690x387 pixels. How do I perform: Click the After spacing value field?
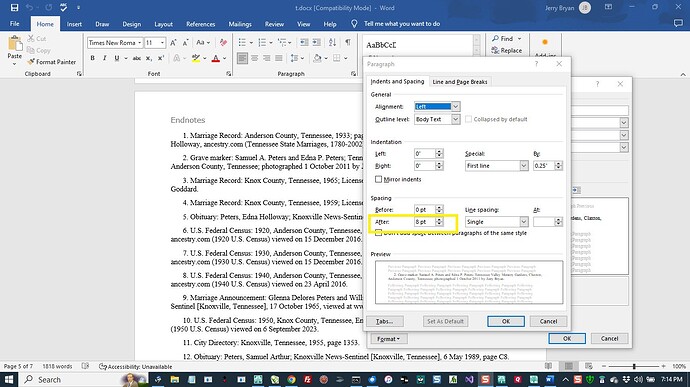click(425, 222)
